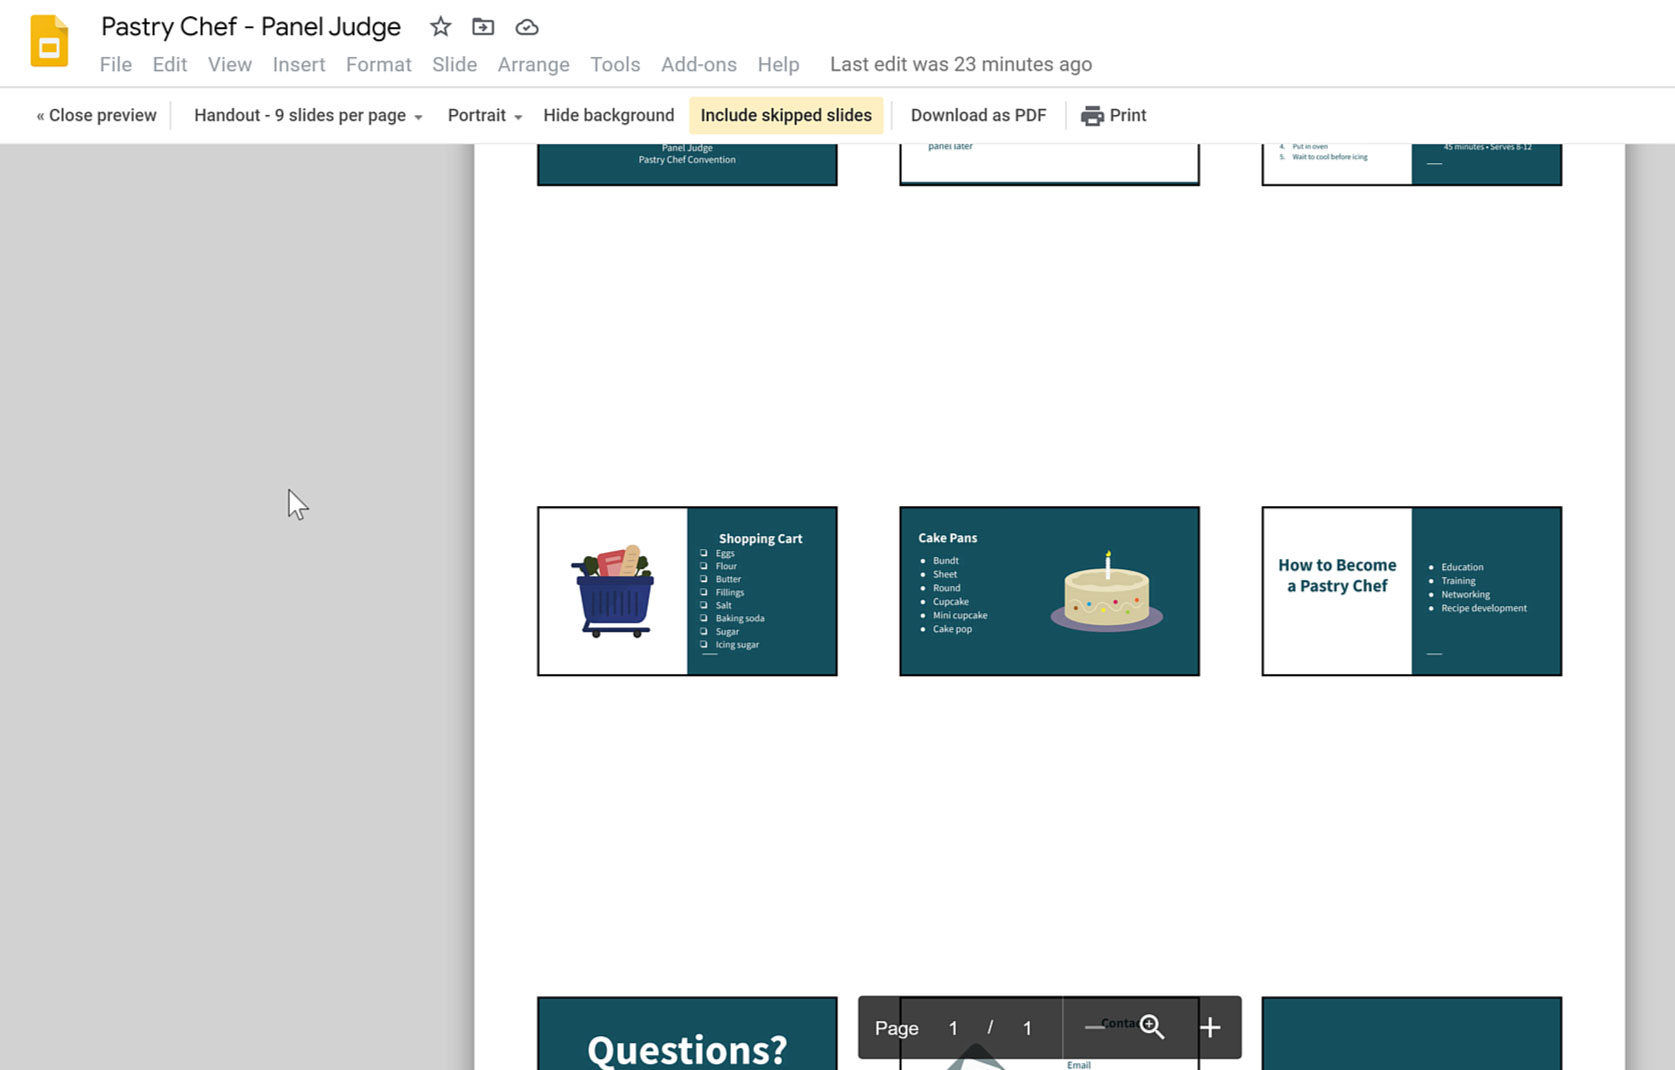
Task: Click the Panel Judge title slide thumbnail
Action: tap(687, 164)
